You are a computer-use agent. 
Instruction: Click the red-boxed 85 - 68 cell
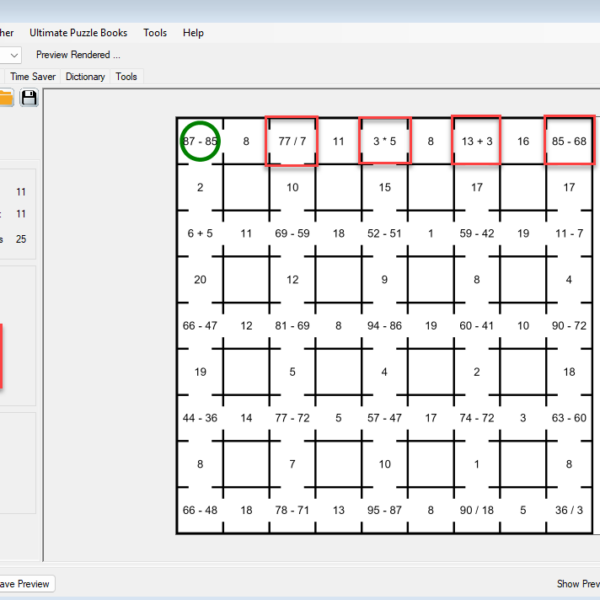[569, 141]
